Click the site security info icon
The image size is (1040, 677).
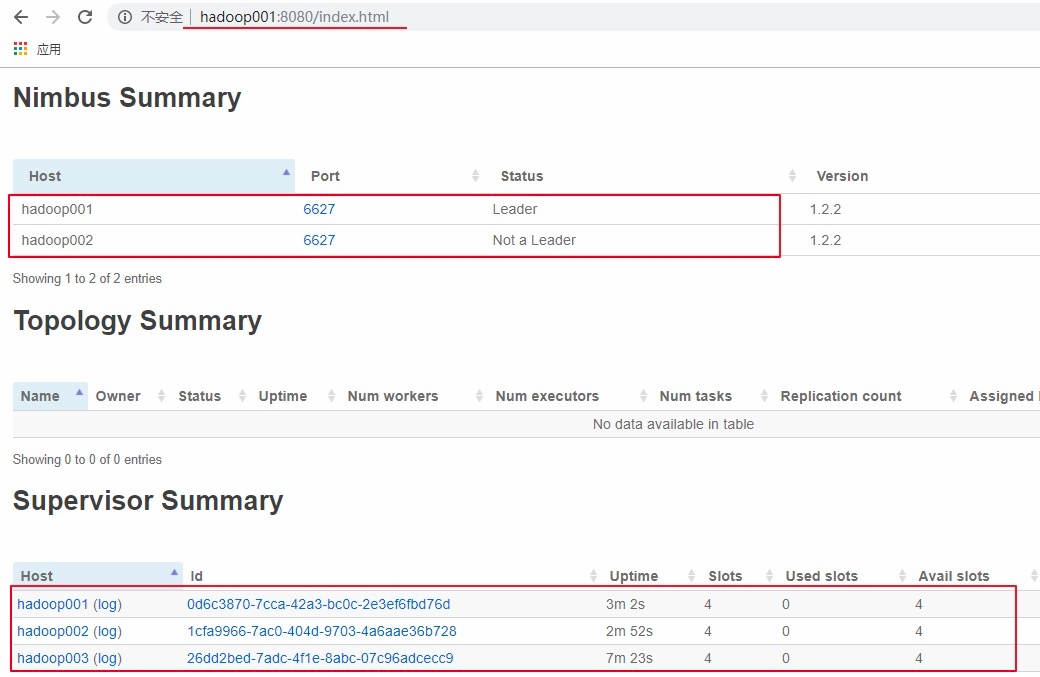pyautogui.click(x=125, y=17)
